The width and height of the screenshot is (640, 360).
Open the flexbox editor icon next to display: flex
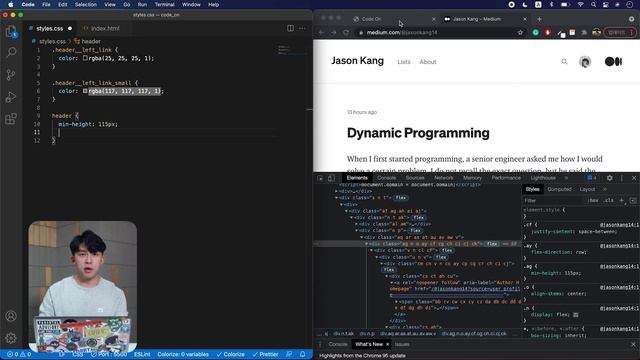click(x=576, y=315)
